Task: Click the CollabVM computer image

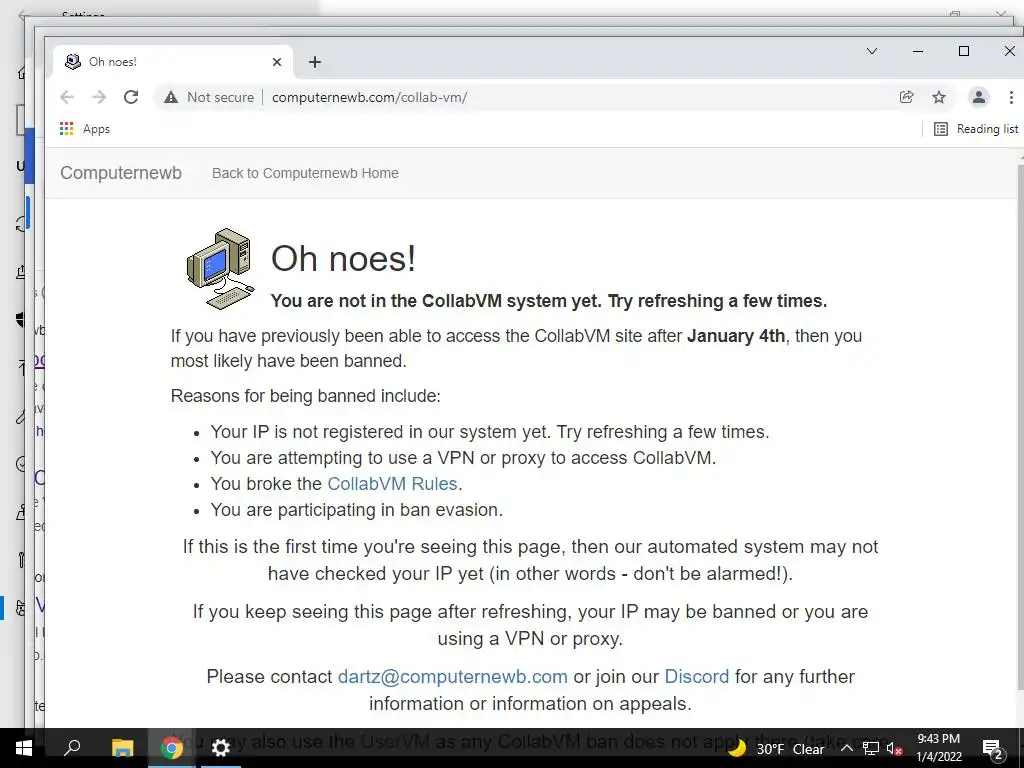Action: (x=221, y=268)
